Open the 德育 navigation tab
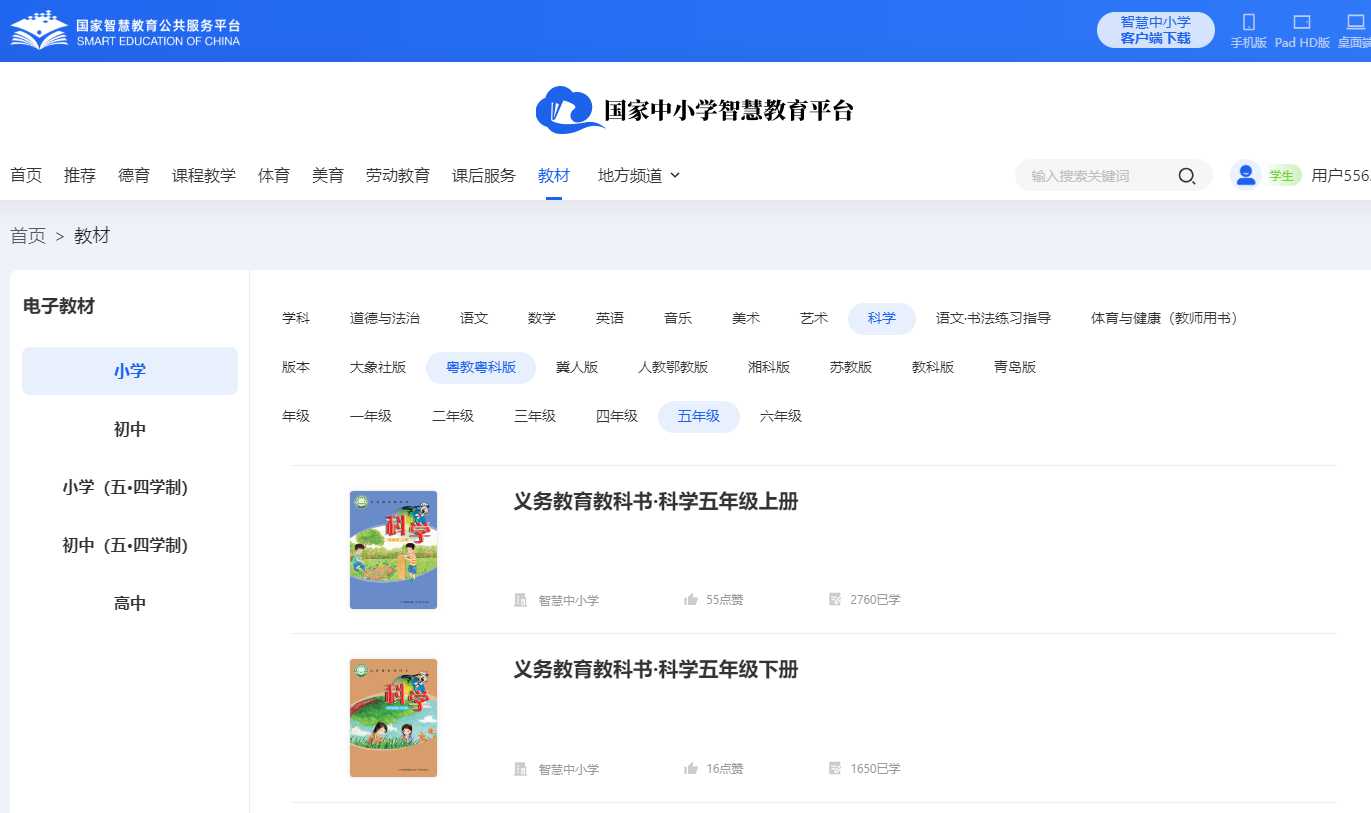Viewport: 1371px width, 813px height. [x=134, y=175]
